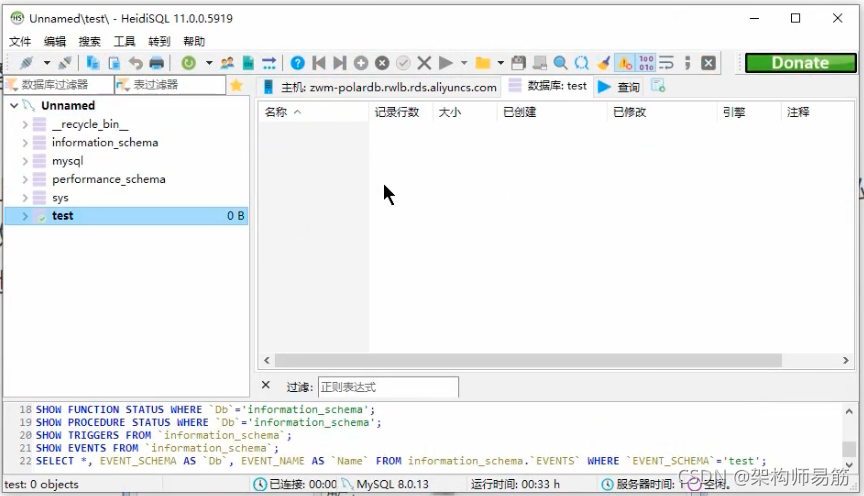
Task: Open the Run query dropdown arrow
Action: 464,63
